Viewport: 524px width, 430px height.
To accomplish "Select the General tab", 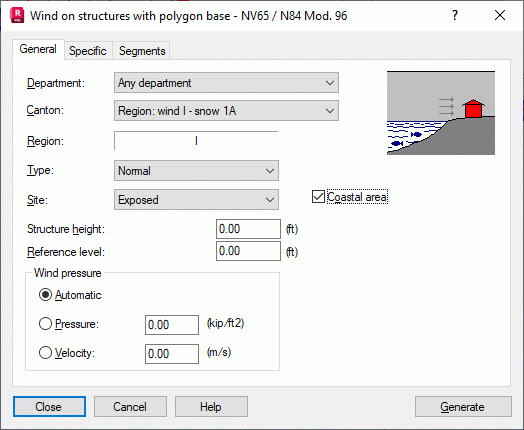I will click(38, 49).
